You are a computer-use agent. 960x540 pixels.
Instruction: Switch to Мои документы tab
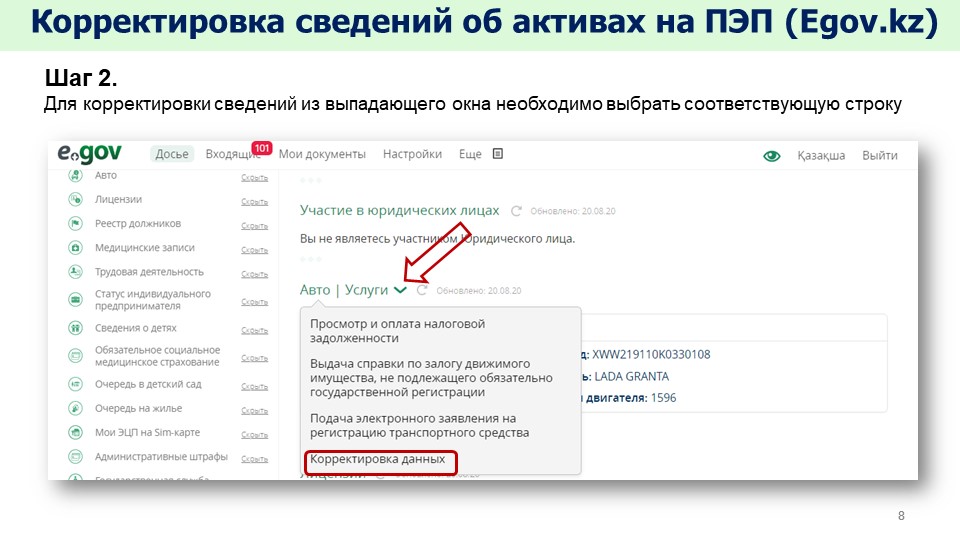(x=322, y=154)
